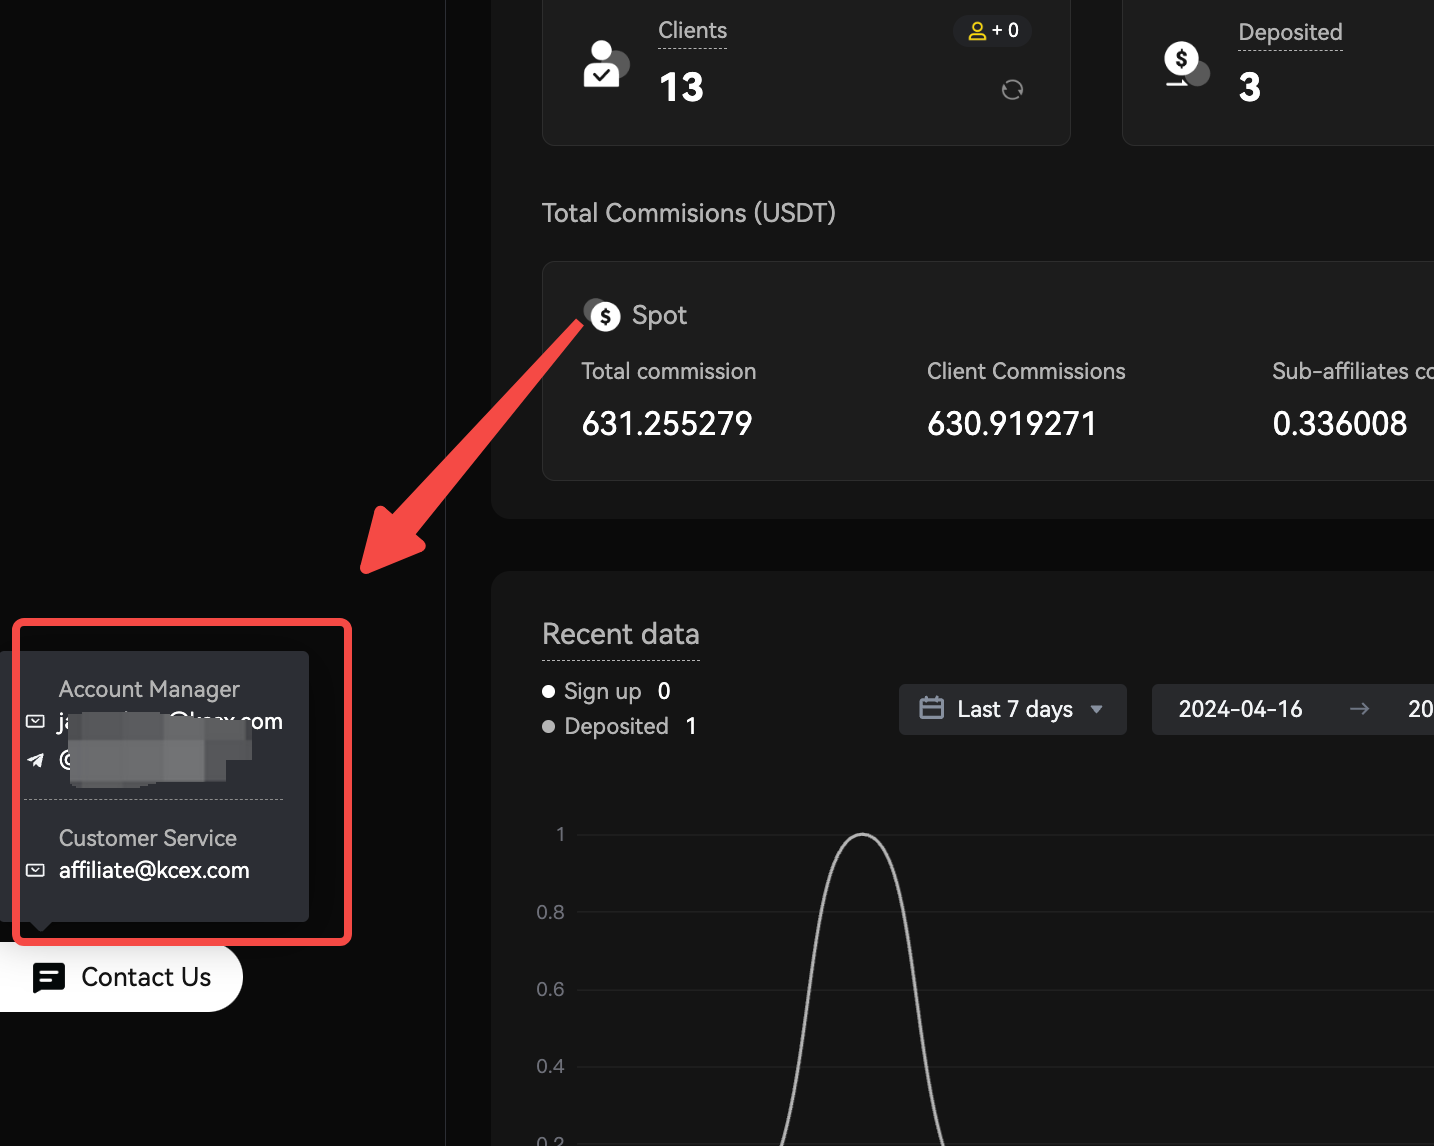Toggle the Sign up series legend

602,691
